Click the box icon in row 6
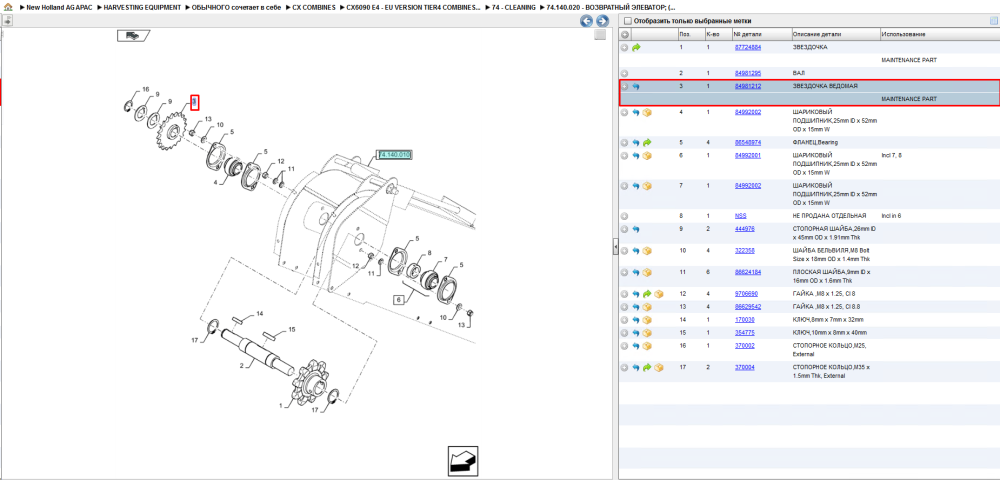The height and width of the screenshot is (480, 1000). click(x=647, y=156)
